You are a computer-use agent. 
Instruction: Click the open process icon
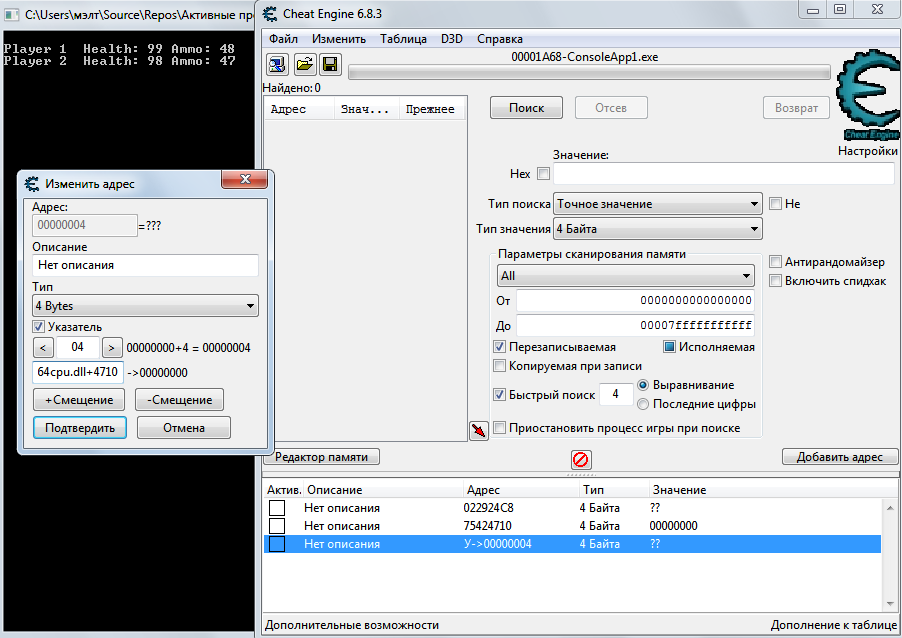pyautogui.click(x=279, y=65)
